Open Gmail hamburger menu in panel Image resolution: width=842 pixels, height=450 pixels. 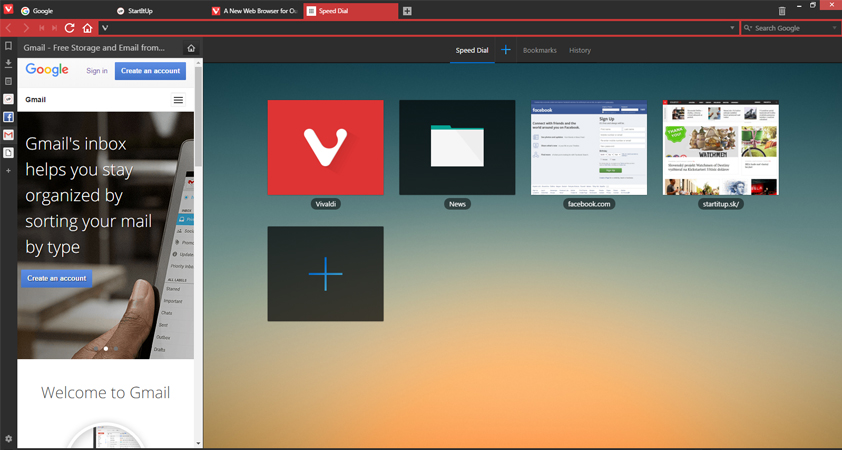(x=178, y=100)
